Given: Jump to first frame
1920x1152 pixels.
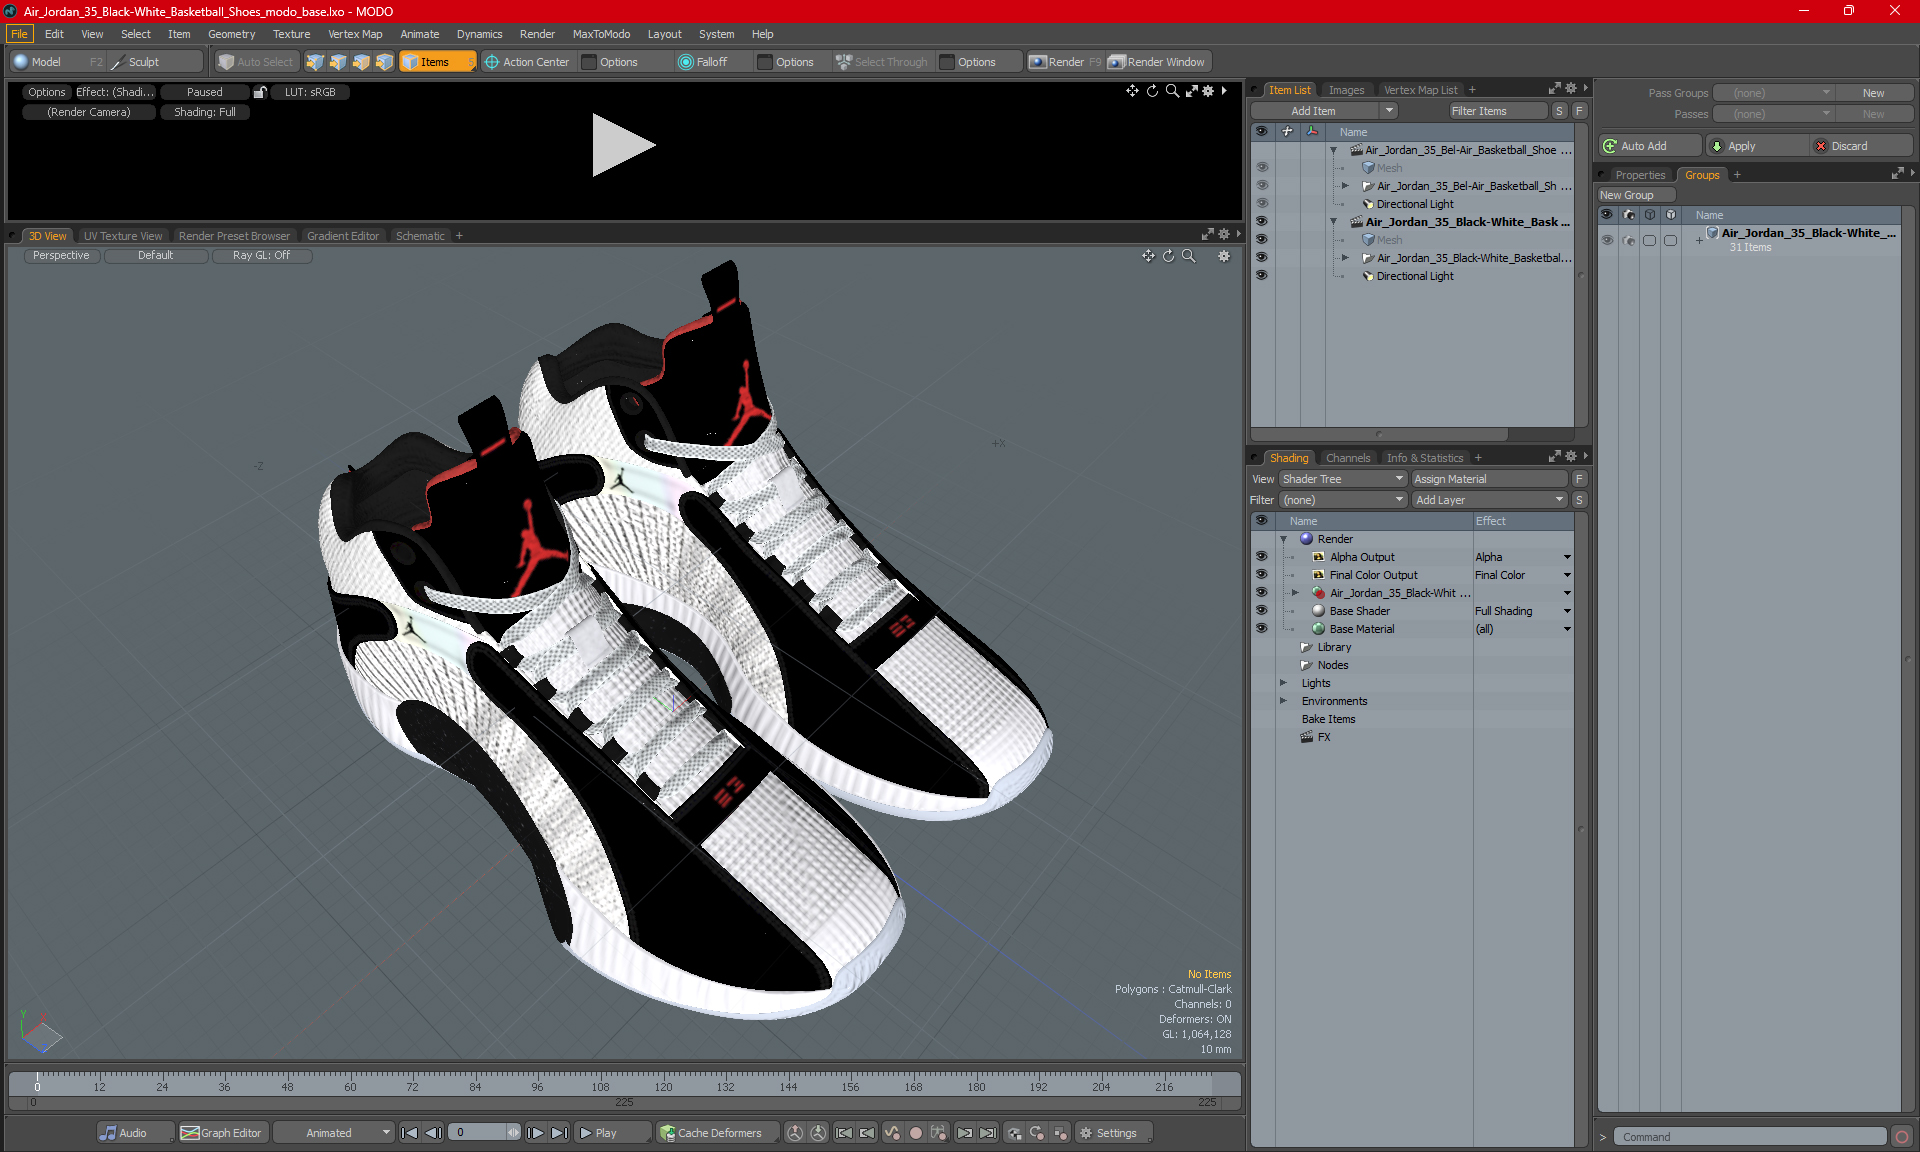Looking at the screenshot, I should coord(409,1133).
